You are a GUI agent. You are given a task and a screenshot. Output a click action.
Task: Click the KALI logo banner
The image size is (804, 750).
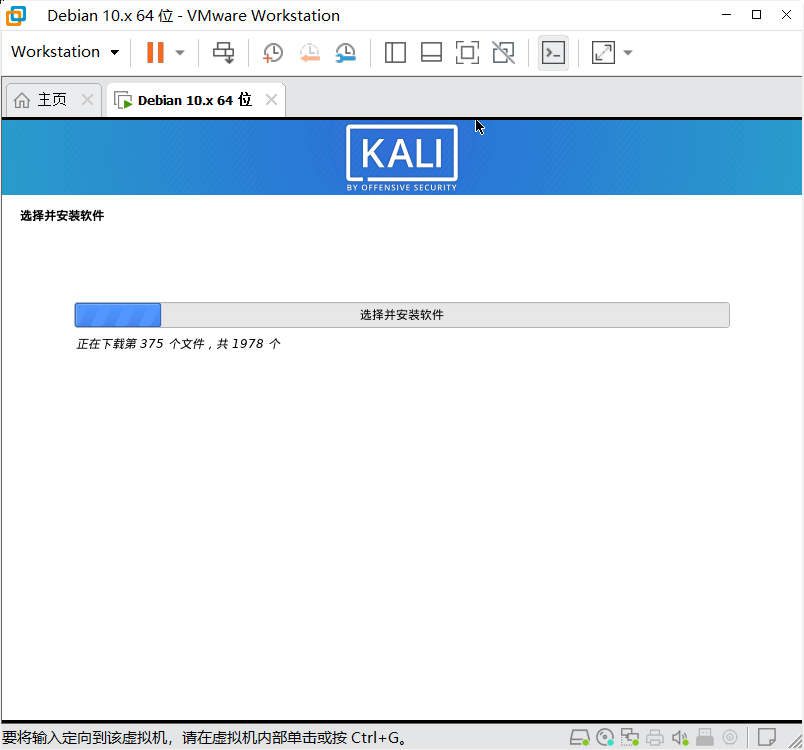[401, 158]
